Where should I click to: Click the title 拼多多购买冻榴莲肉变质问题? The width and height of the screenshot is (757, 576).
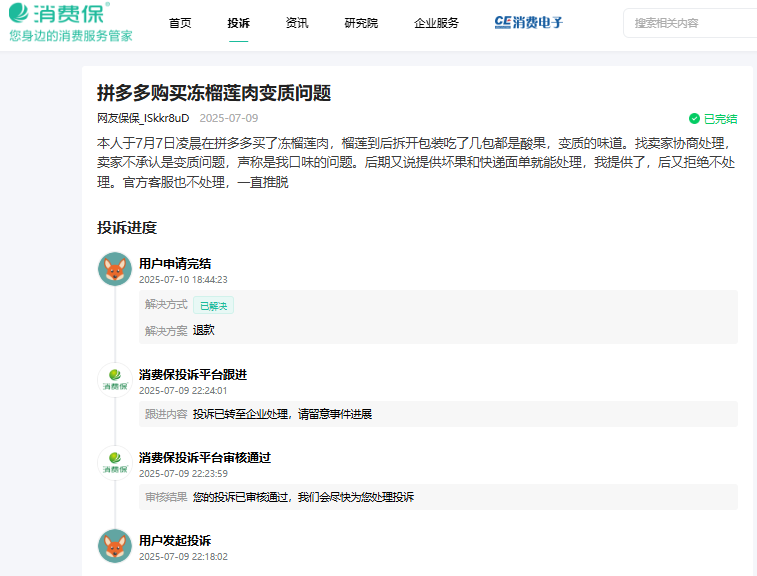click(214, 93)
